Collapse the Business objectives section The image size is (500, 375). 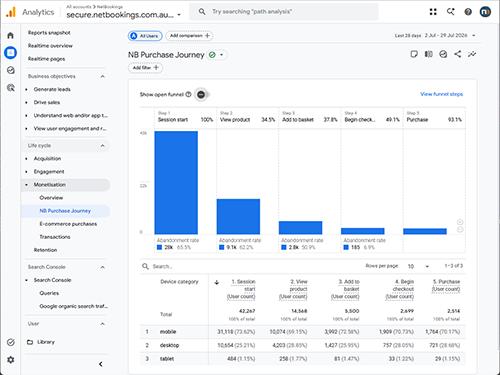pos(103,76)
